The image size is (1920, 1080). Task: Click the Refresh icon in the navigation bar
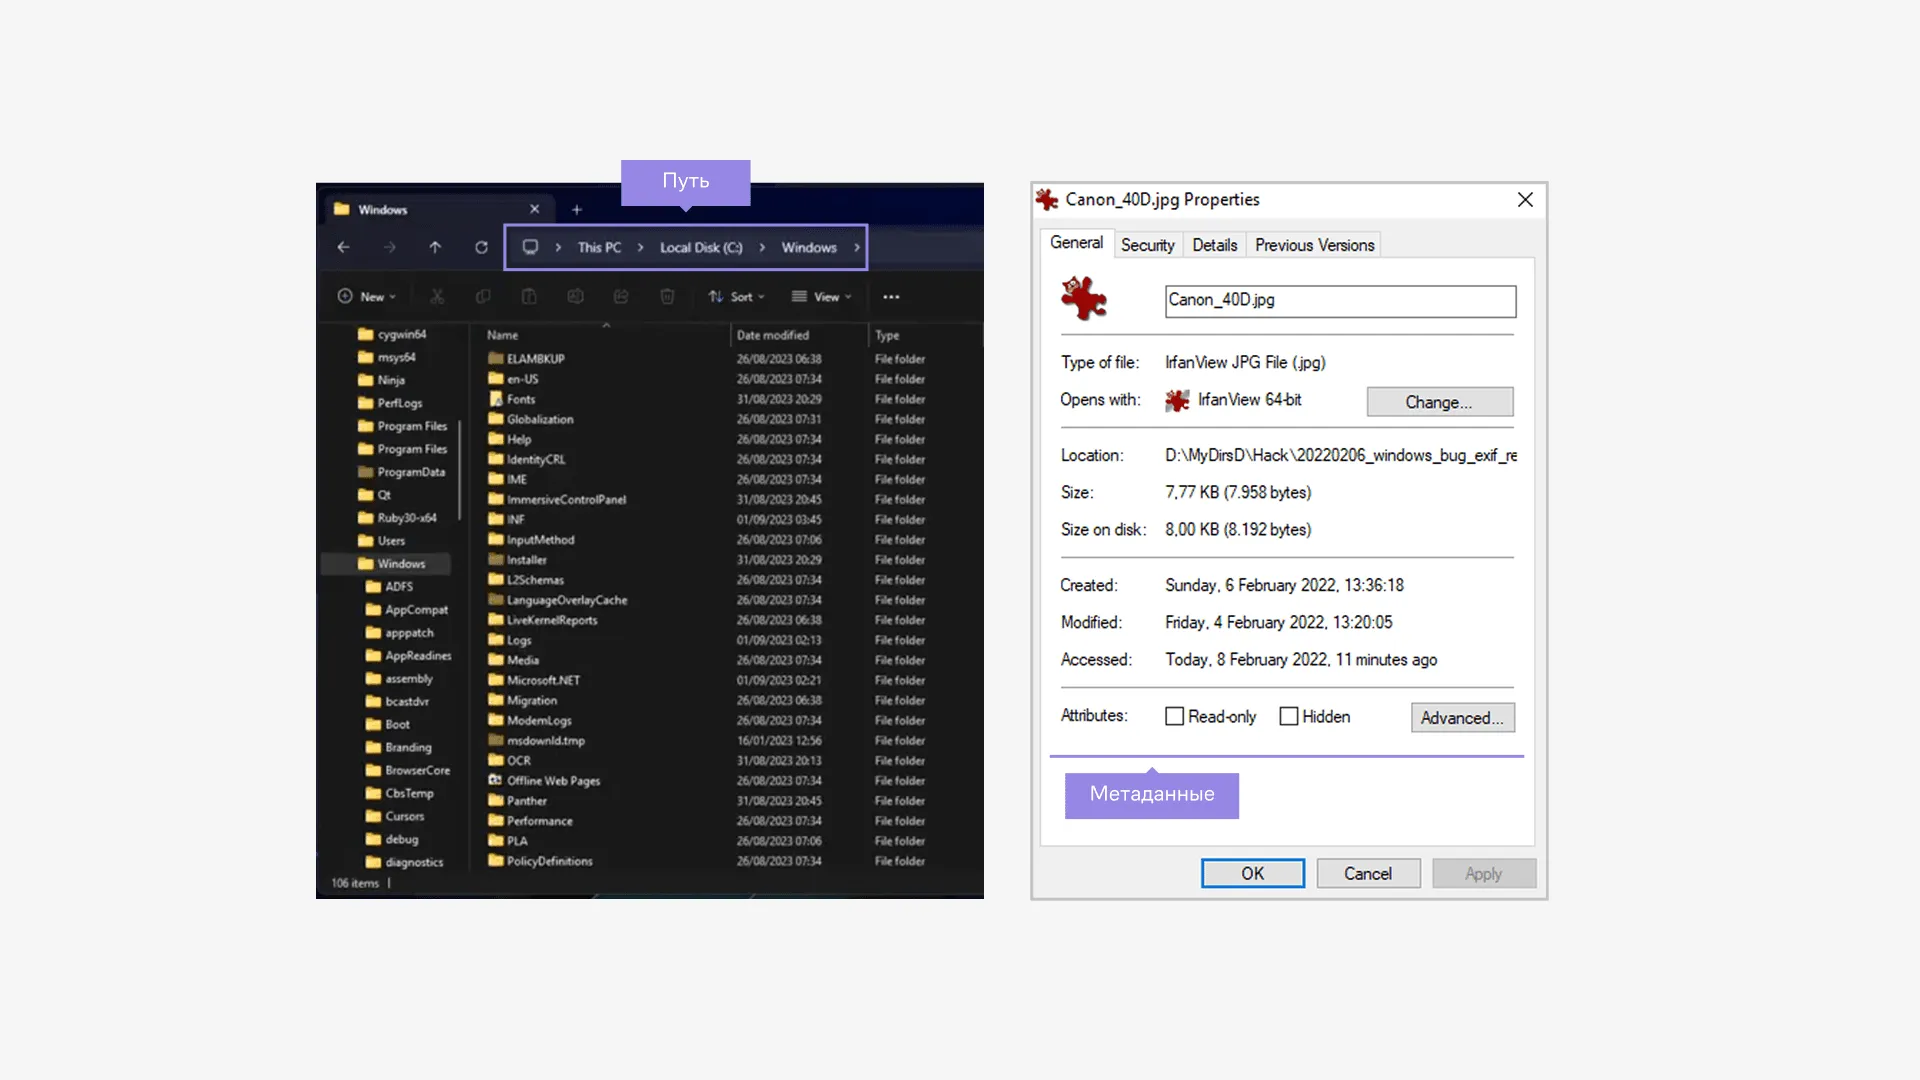[480, 247]
